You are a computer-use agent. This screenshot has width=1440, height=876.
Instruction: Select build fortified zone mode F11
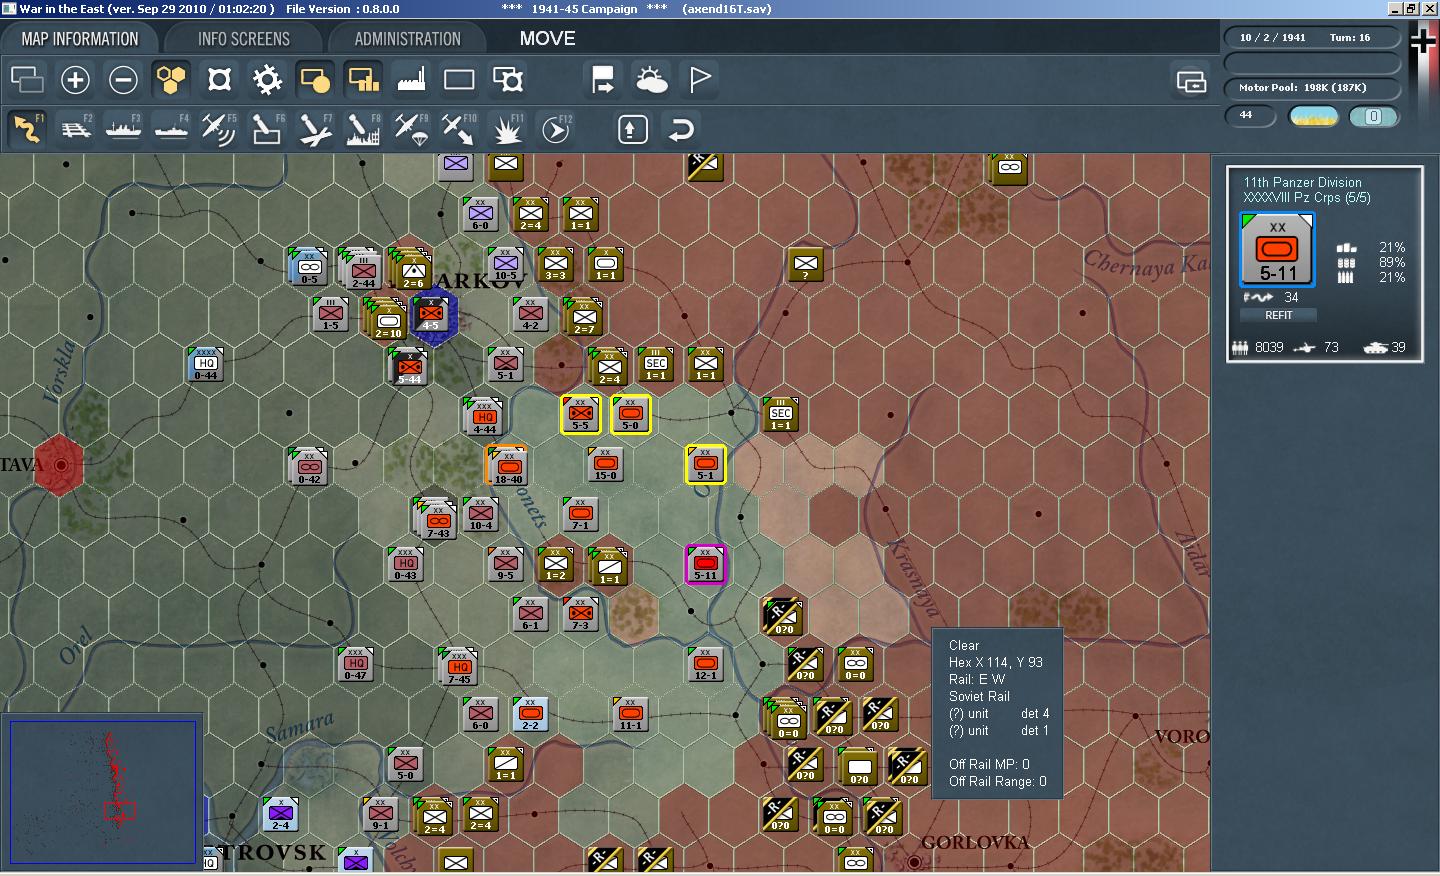[x=507, y=129]
